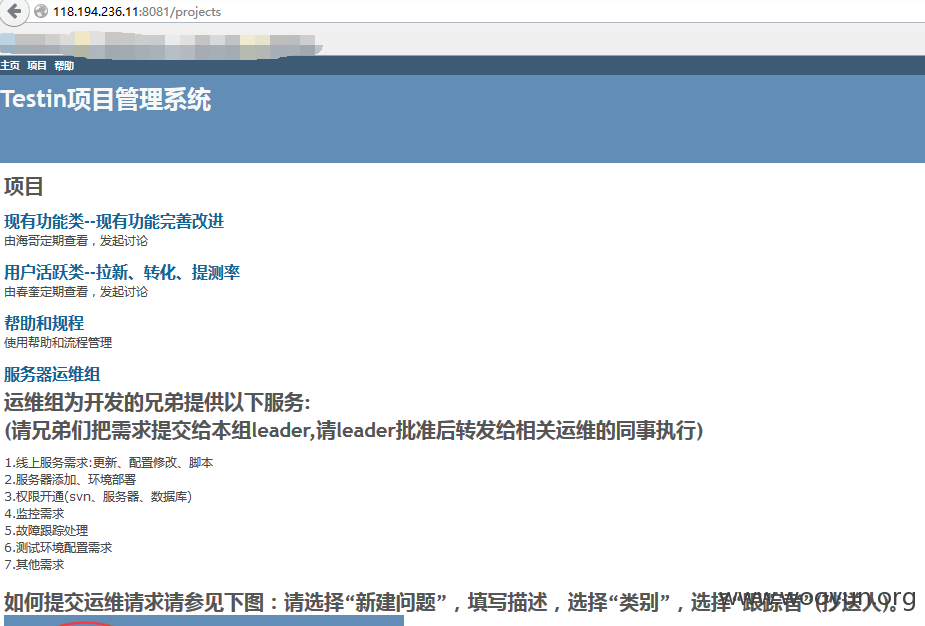Click the line about submitting requests to leader
This screenshot has height=626, width=925.
click(353, 430)
